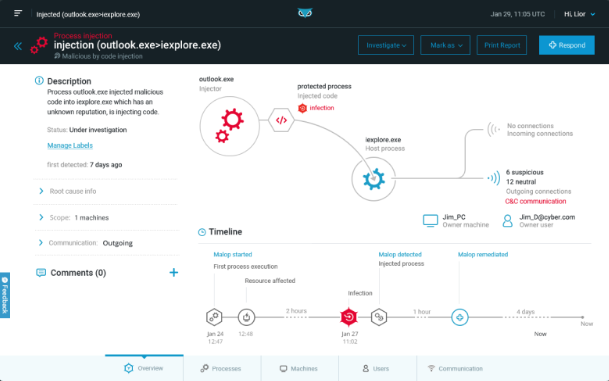Click the Description info icon
The image size is (609, 381).
[x=39, y=80]
